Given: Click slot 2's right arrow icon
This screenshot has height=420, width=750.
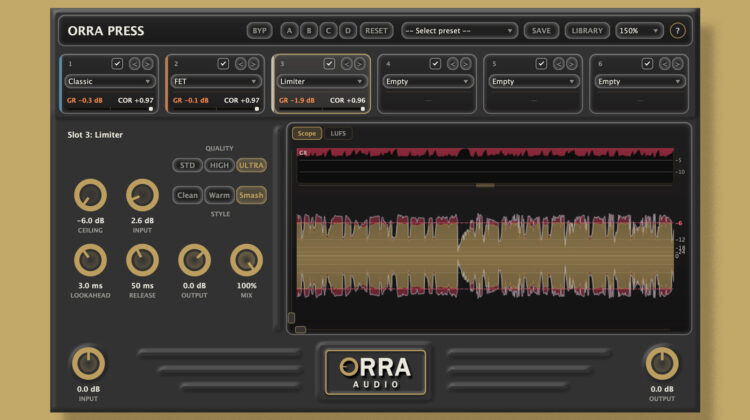Looking at the screenshot, I should pyautogui.click(x=254, y=64).
